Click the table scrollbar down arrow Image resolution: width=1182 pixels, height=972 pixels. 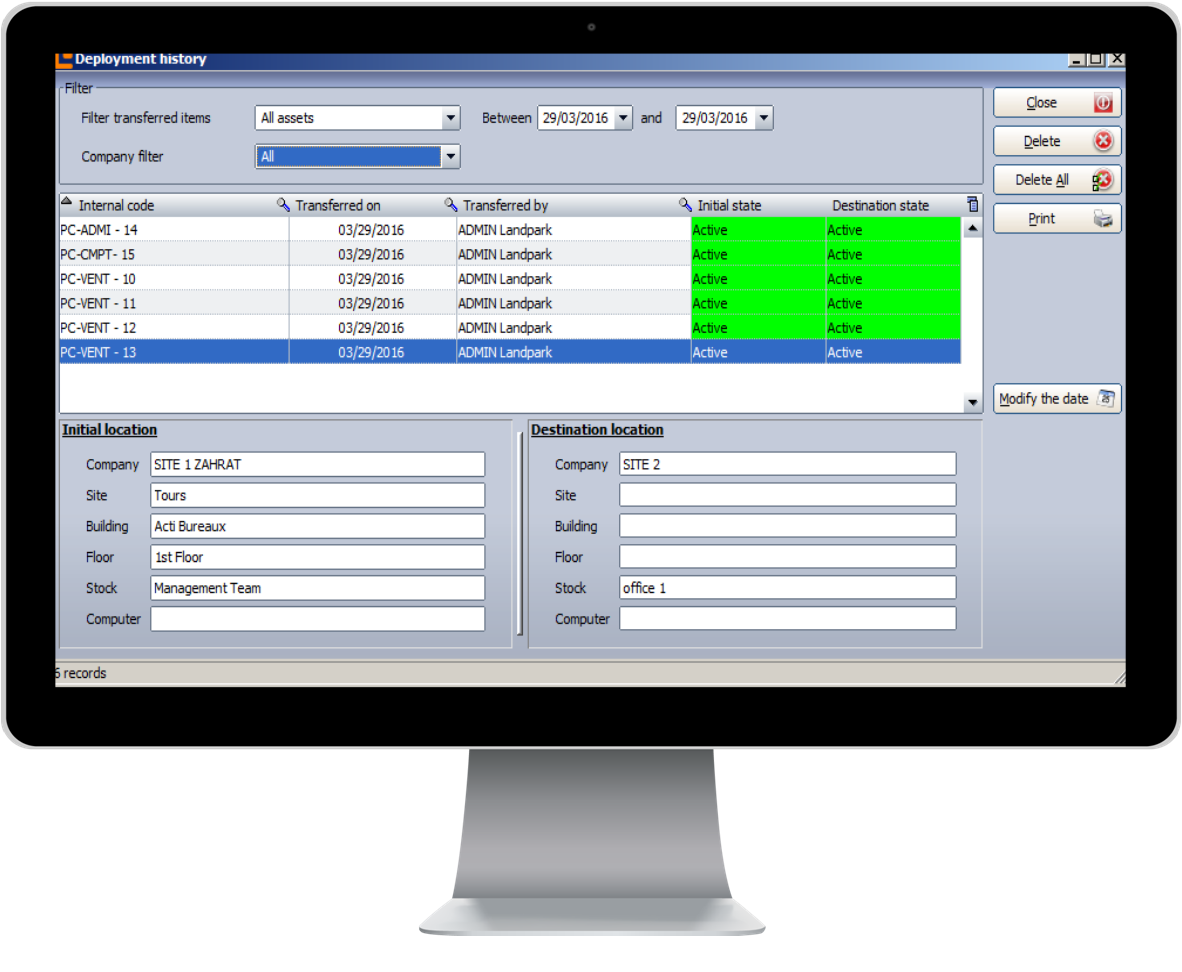[972, 403]
